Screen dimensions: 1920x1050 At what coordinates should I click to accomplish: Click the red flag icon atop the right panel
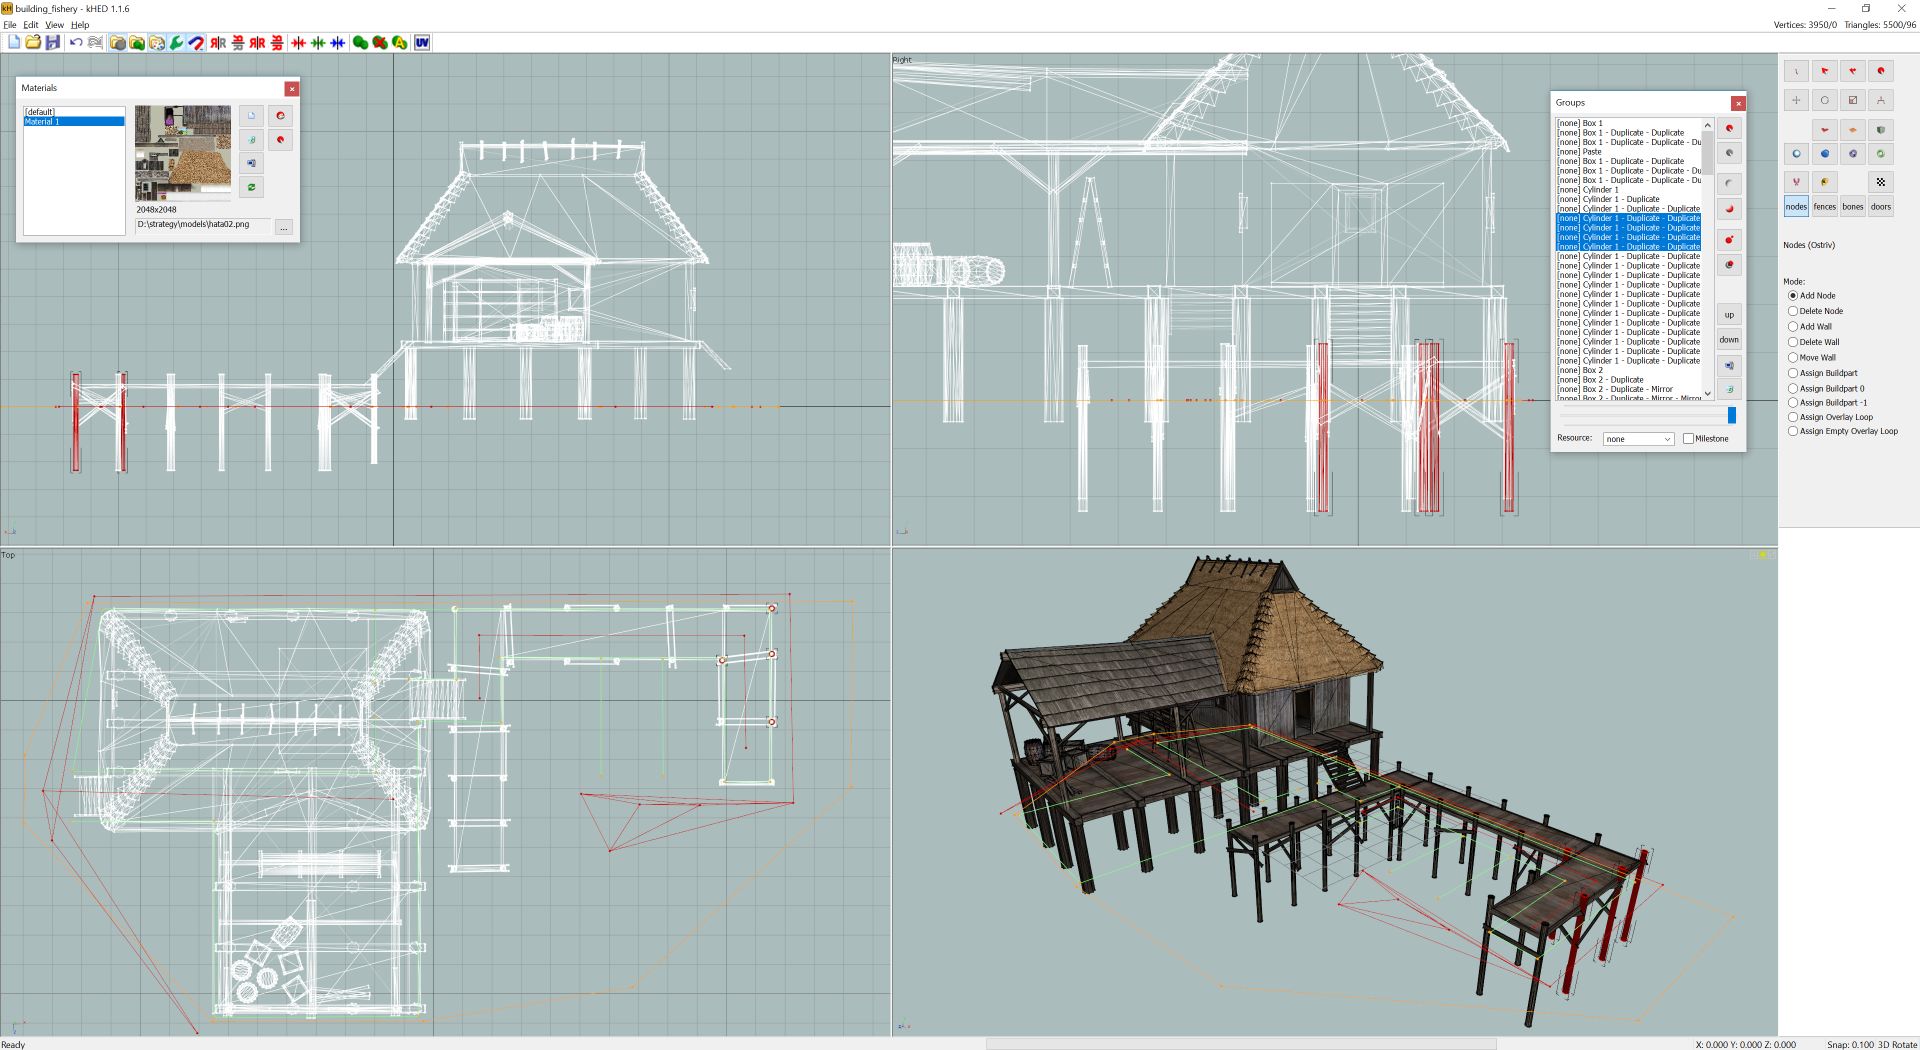(1825, 71)
